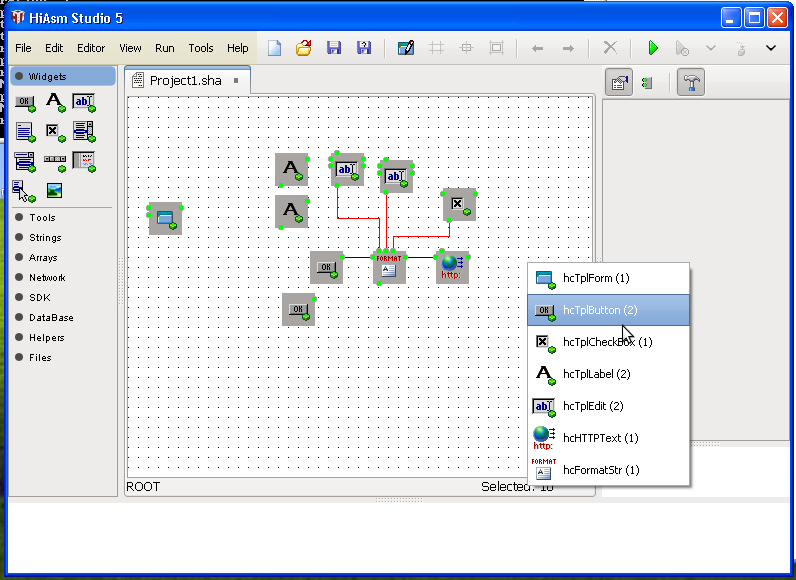Select the Label widget in palette
The image size is (796, 580).
(x=55, y=102)
